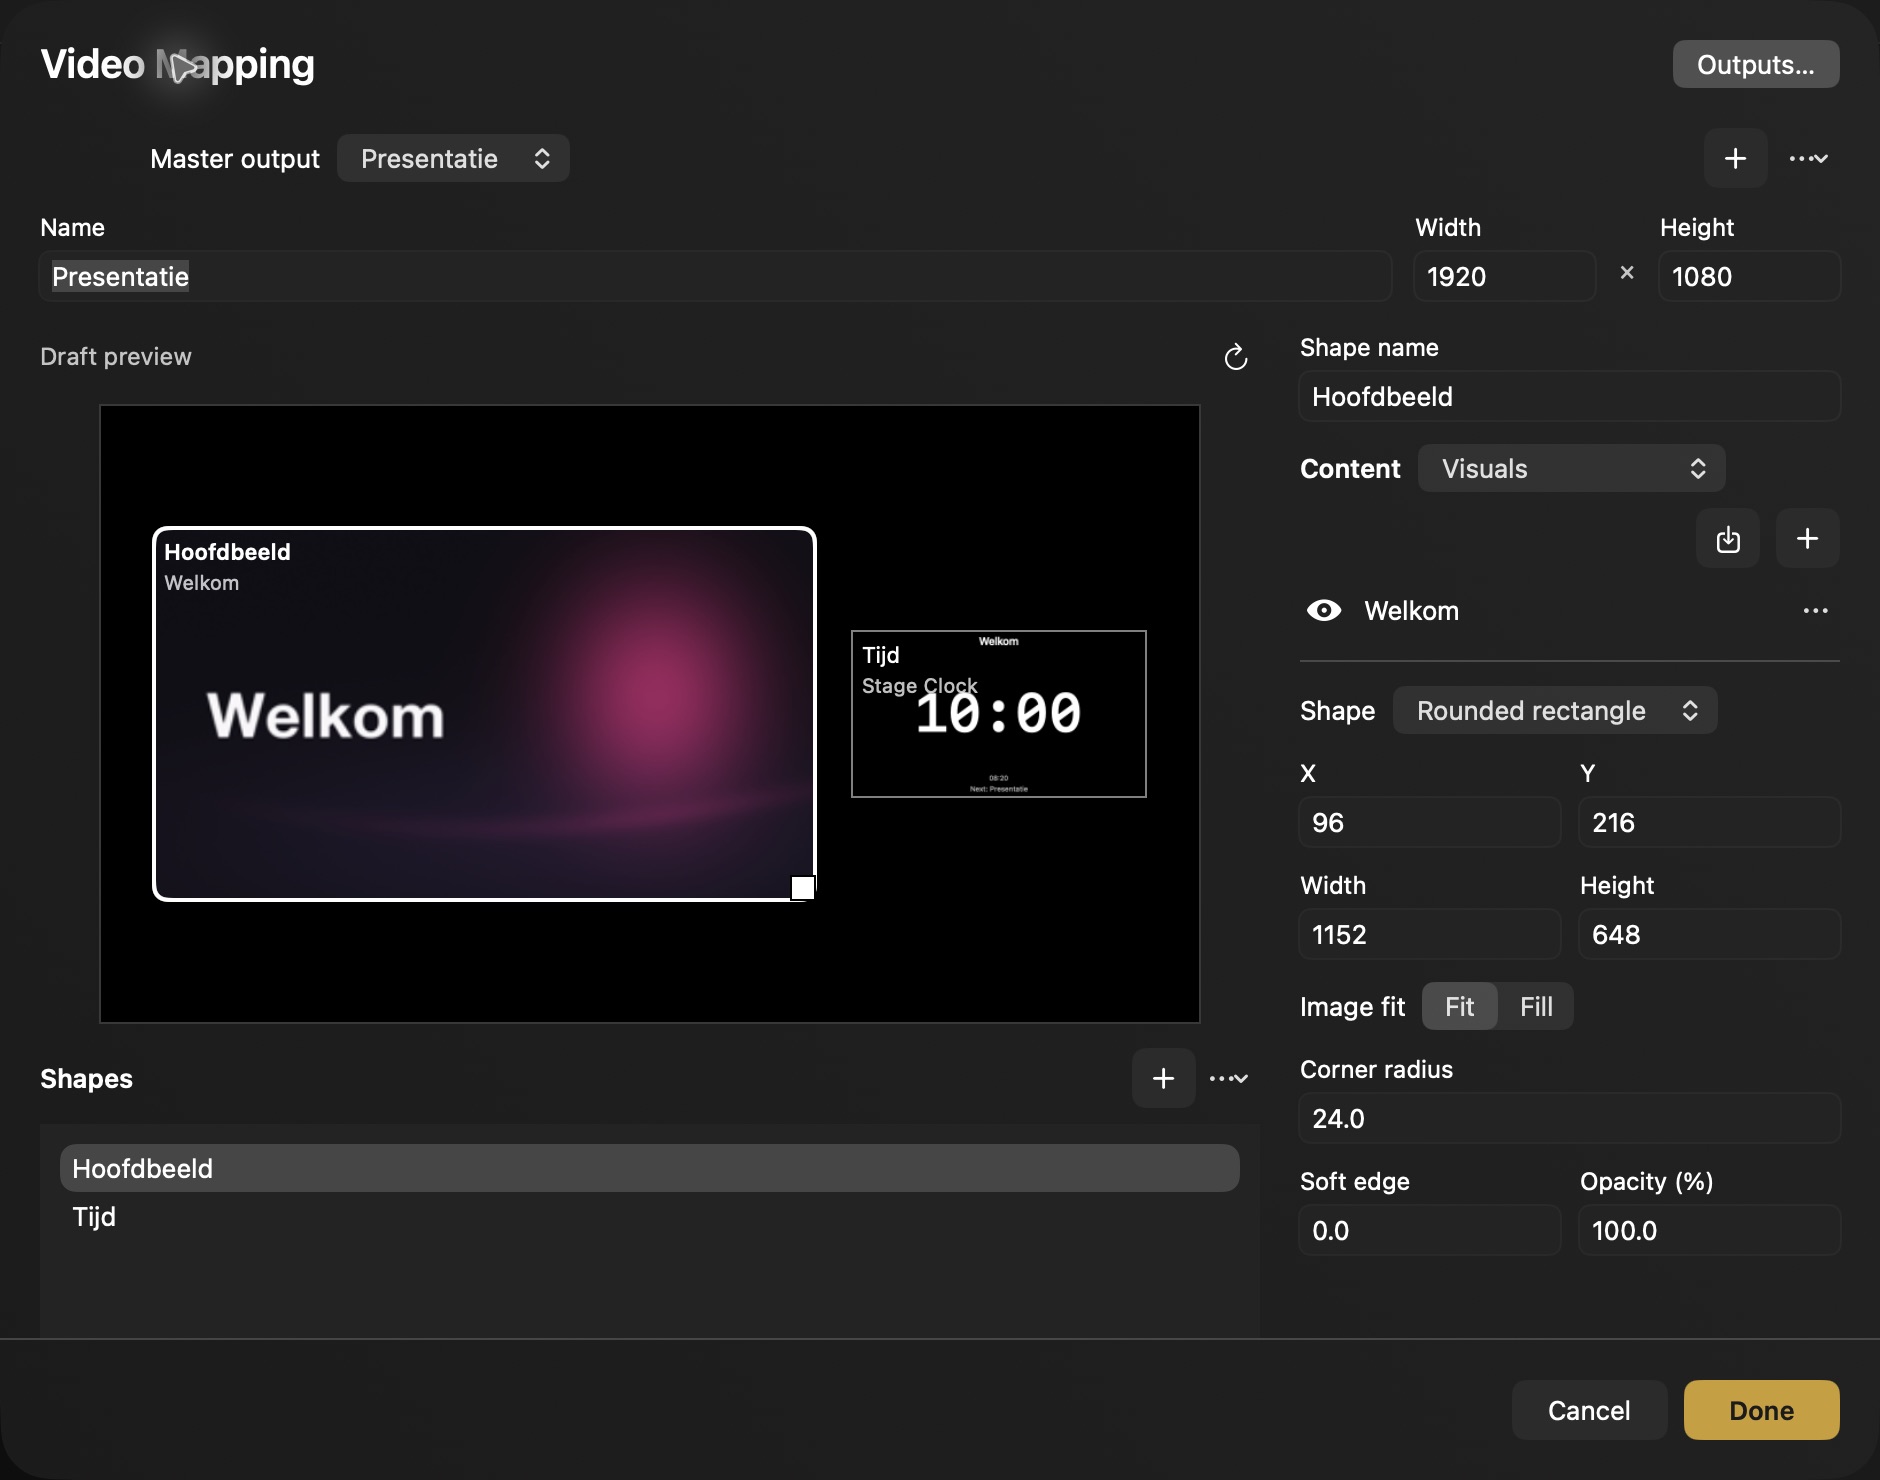
Task: Click the Shape name field Hoofdbeeld
Action: [x=1569, y=396]
